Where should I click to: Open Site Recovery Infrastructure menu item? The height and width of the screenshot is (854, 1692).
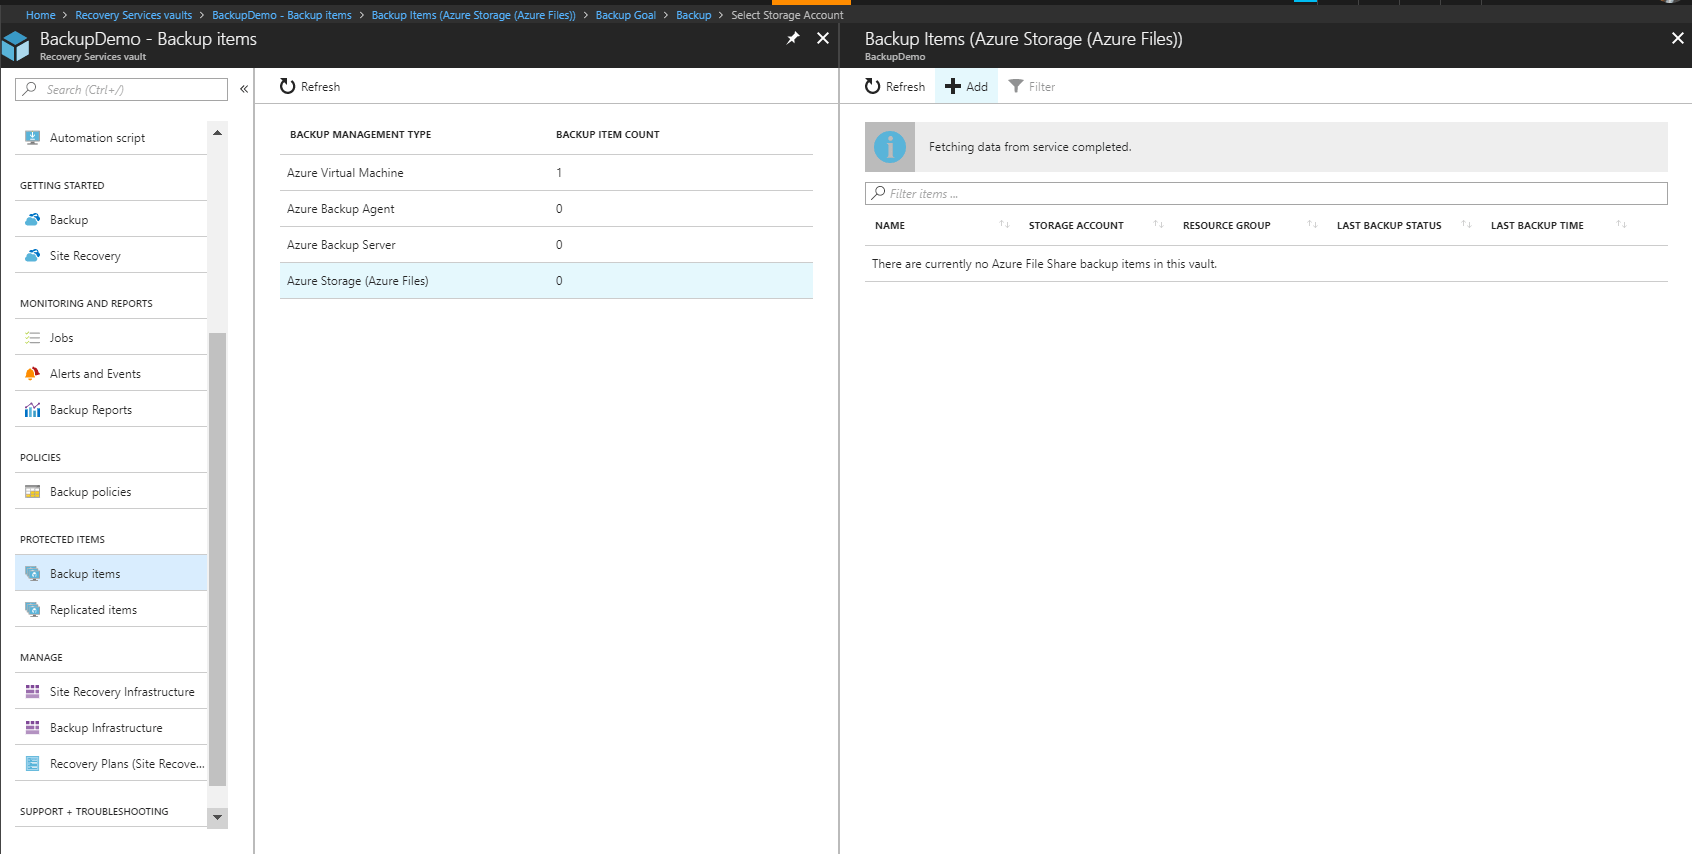111,692
